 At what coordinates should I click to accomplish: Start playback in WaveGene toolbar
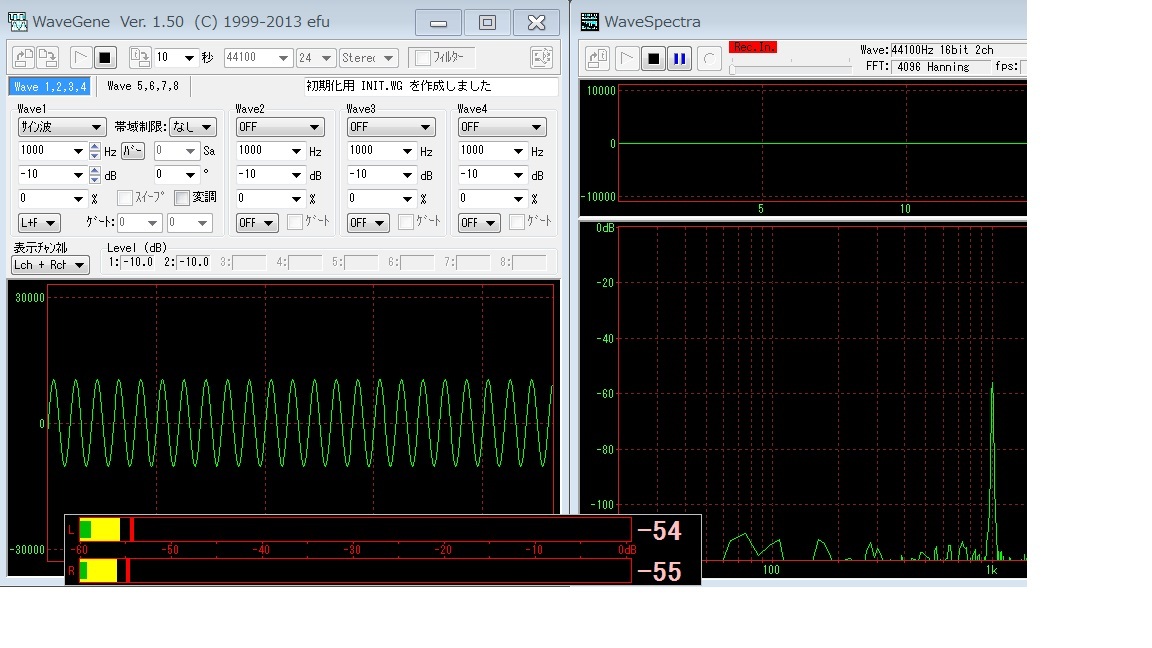tap(81, 57)
